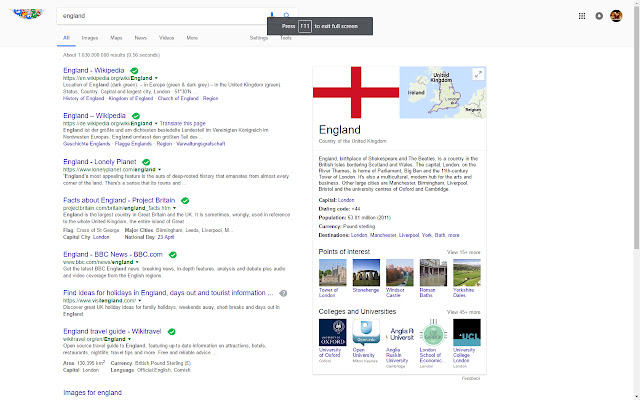Open the Open University logo
Viewport: 640px width, 400px height.
click(366, 332)
